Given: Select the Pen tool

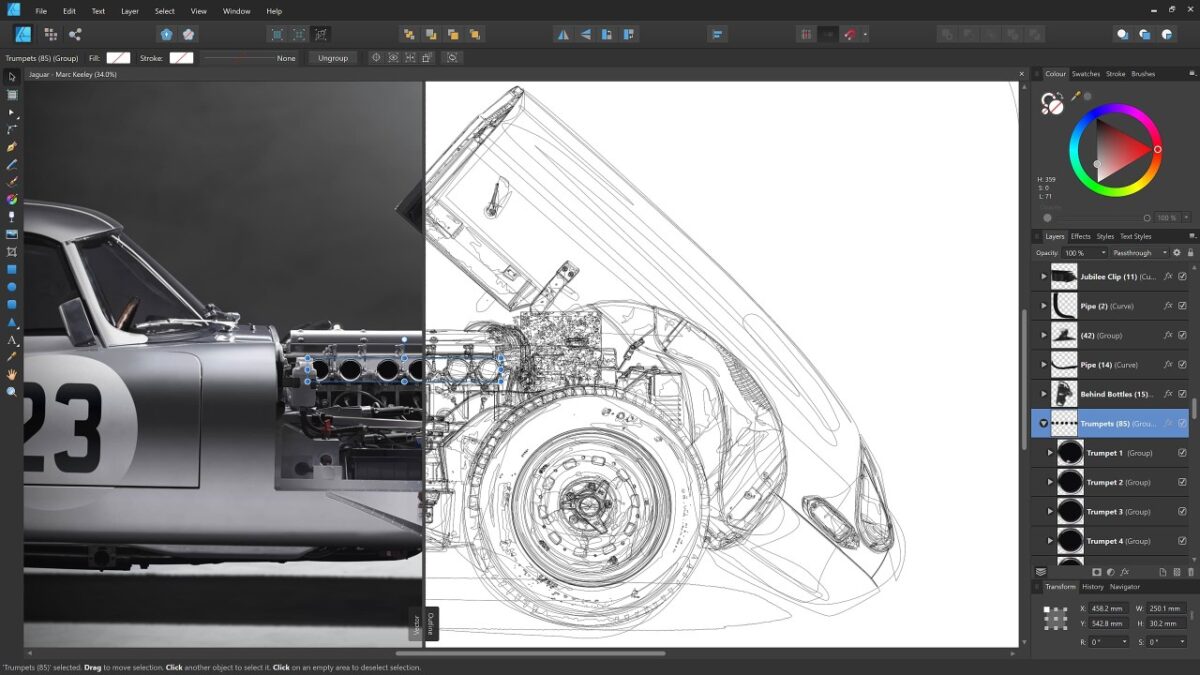Looking at the screenshot, I should (12, 146).
